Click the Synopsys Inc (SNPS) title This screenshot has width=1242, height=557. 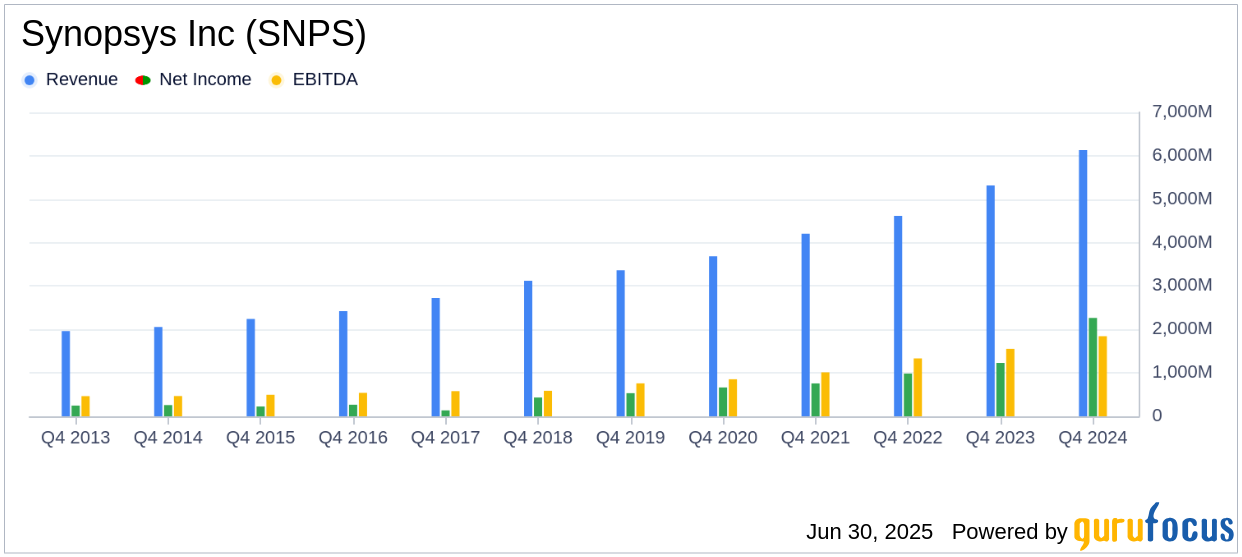pos(194,34)
